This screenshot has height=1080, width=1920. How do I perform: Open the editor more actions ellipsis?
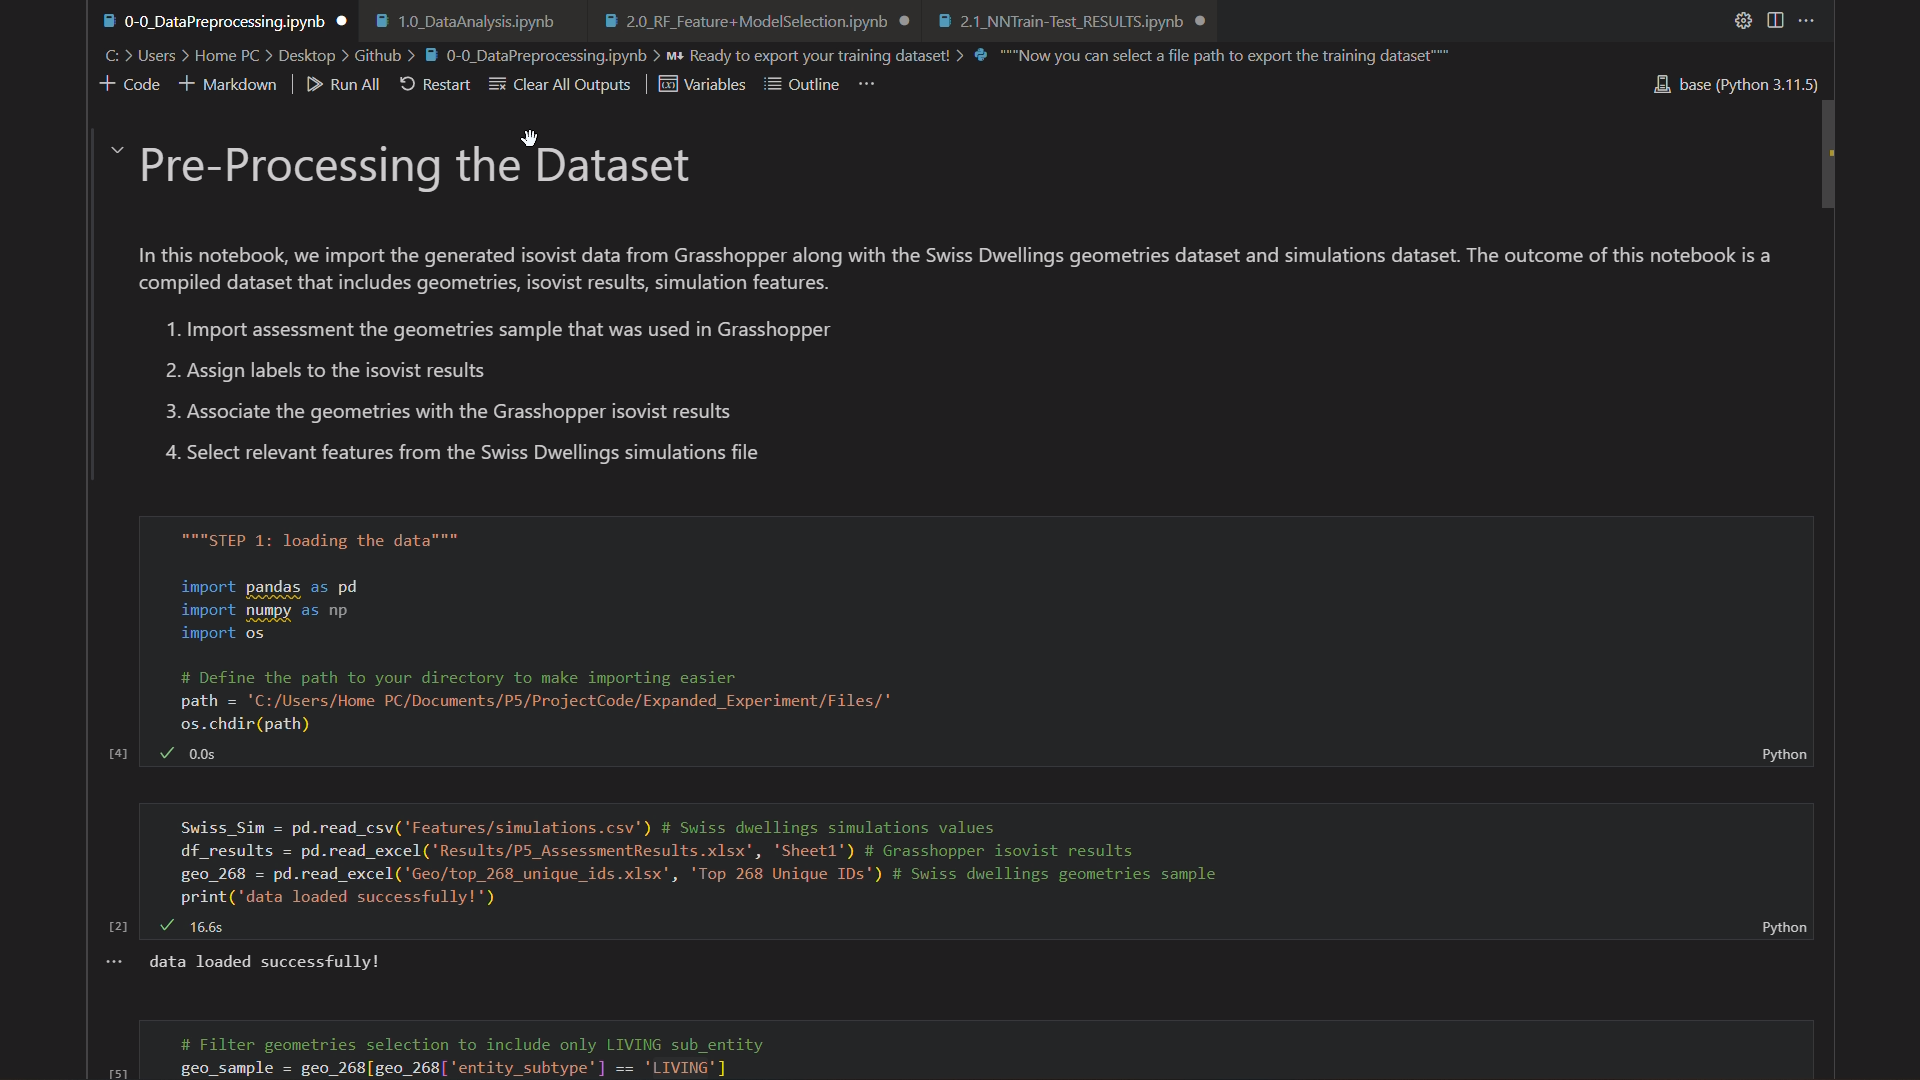pos(1806,21)
